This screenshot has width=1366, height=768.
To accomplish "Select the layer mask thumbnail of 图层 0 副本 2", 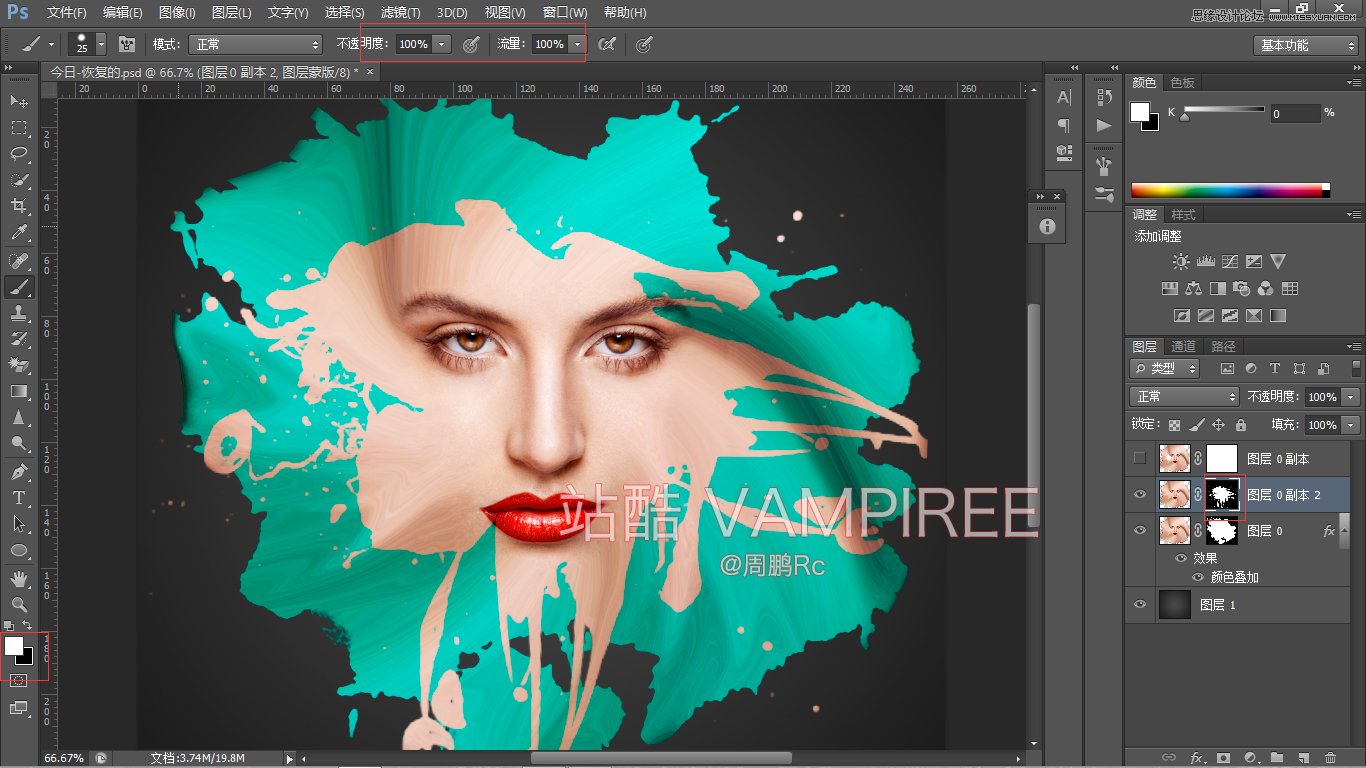I will point(1222,495).
